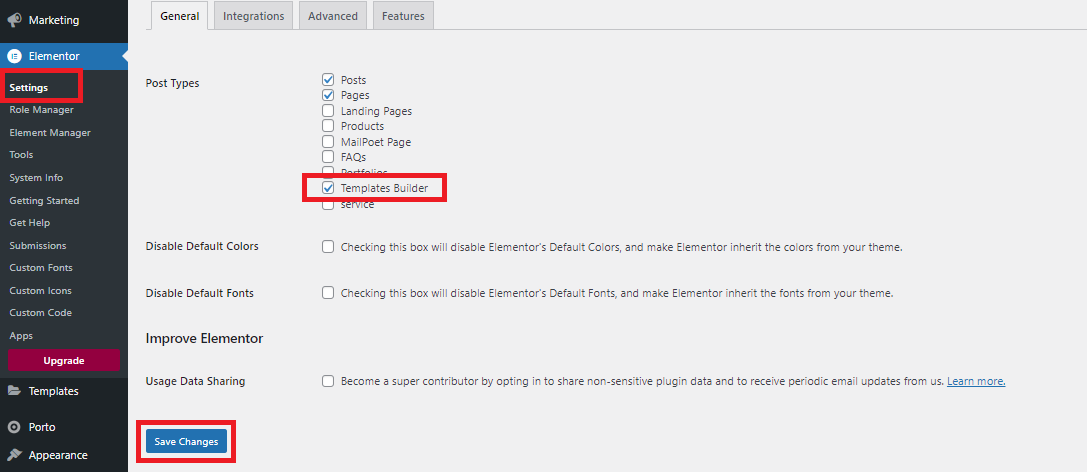Enable Landing Pages post type
Image resolution: width=1087 pixels, height=472 pixels.
click(328, 111)
